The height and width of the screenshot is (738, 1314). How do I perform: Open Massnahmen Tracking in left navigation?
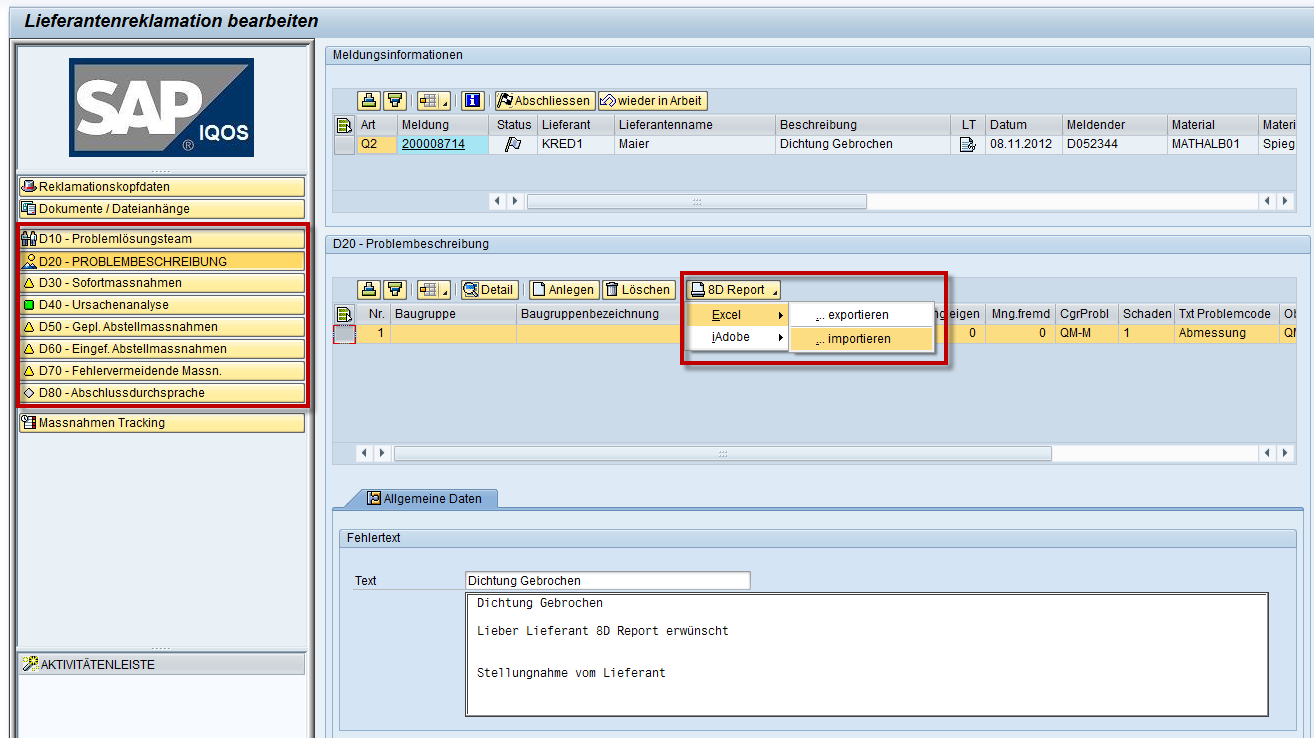tap(161, 423)
